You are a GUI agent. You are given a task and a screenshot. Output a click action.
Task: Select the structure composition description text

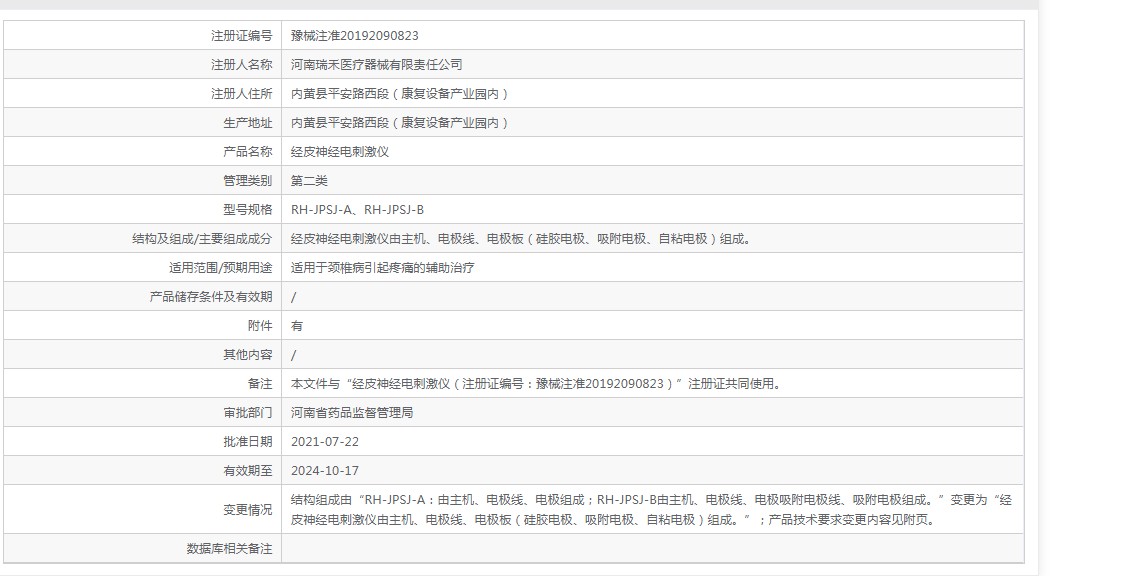tap(523, 239)
